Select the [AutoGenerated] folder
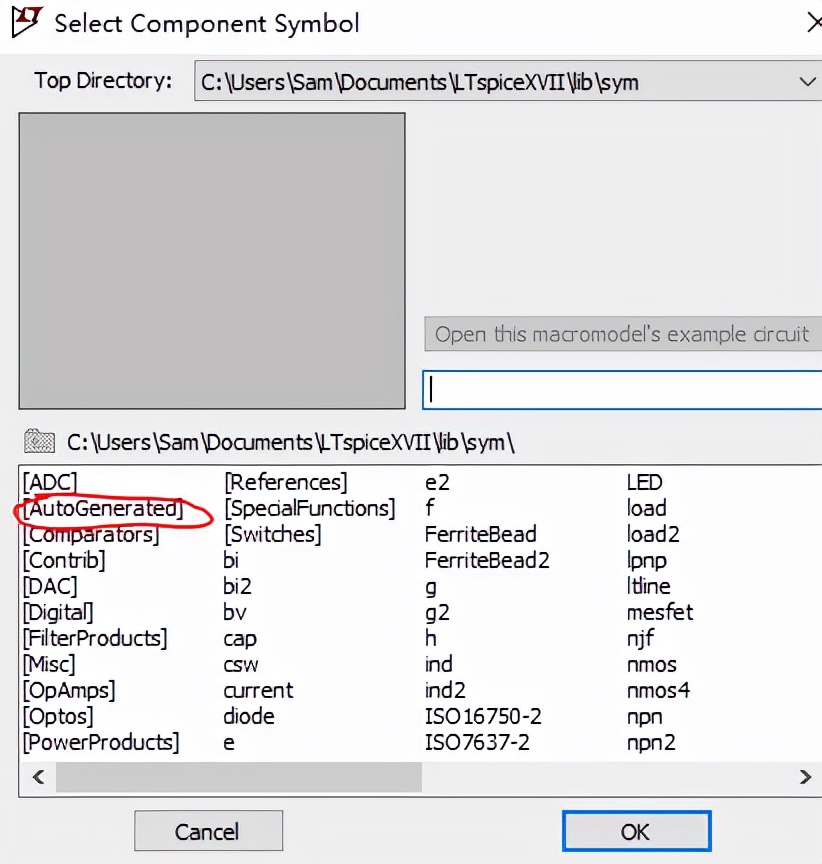822x864 pixels. pos(103,509)
